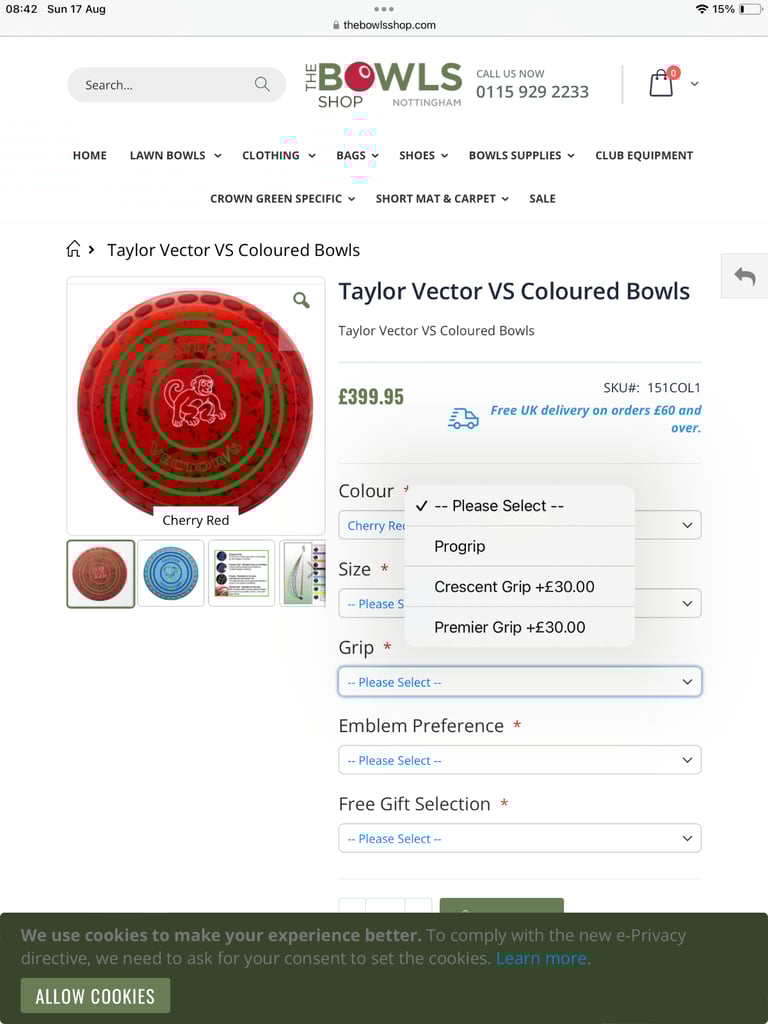Open the Emblem Preference dropdown
Image resolution: width=768 pixels, height=1024 pixels.
(520, 760)
